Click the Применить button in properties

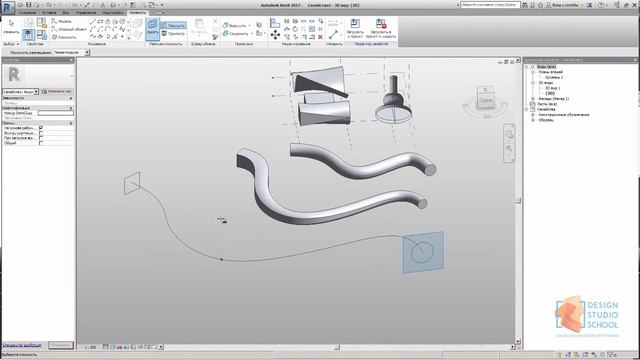[60, 345]
